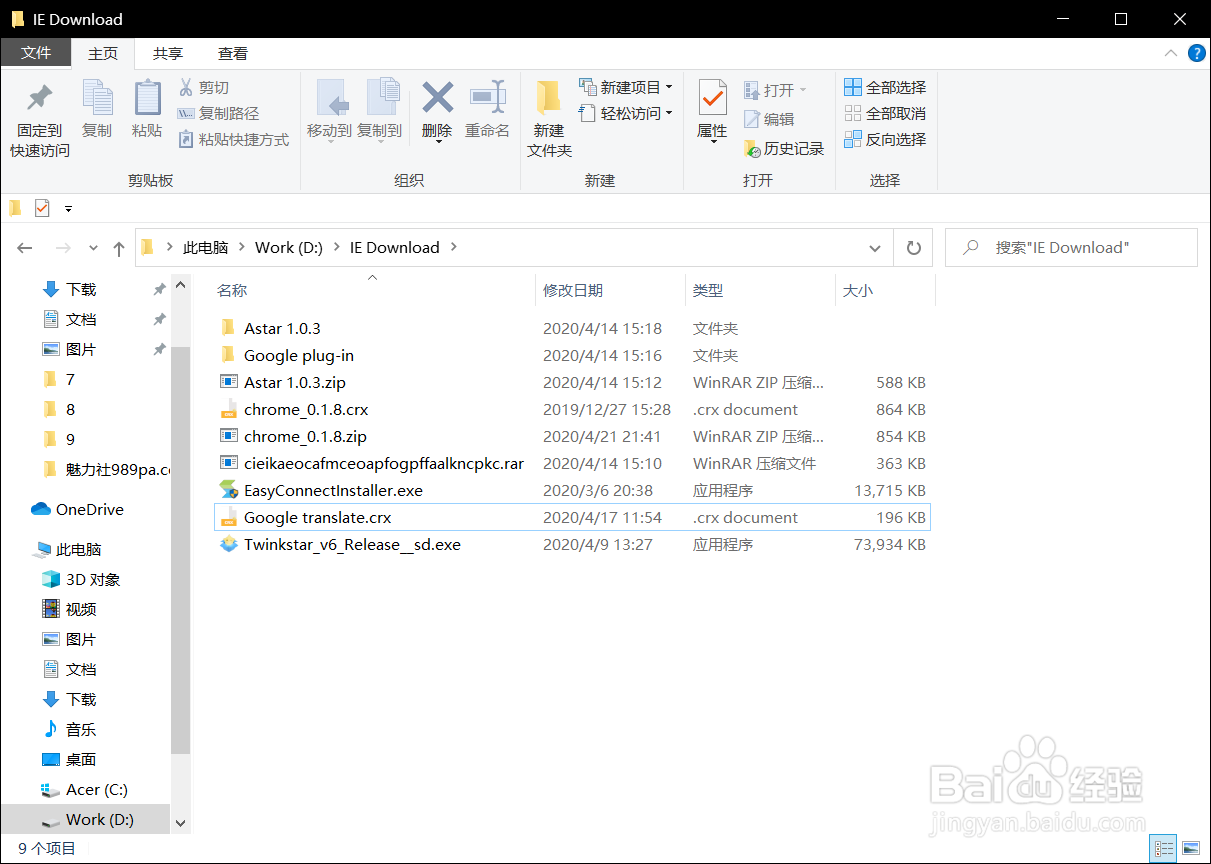Click the Cut (剪切) scissors icon
Image resolution: width=1211 pixels, height=864 pixels.
(186, 88)
